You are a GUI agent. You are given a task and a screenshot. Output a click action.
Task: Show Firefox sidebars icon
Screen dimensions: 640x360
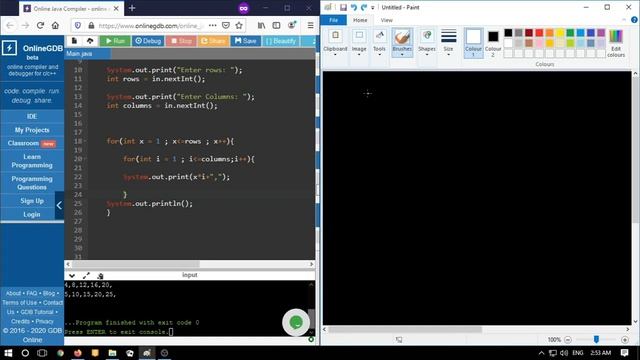coord(276,25)
